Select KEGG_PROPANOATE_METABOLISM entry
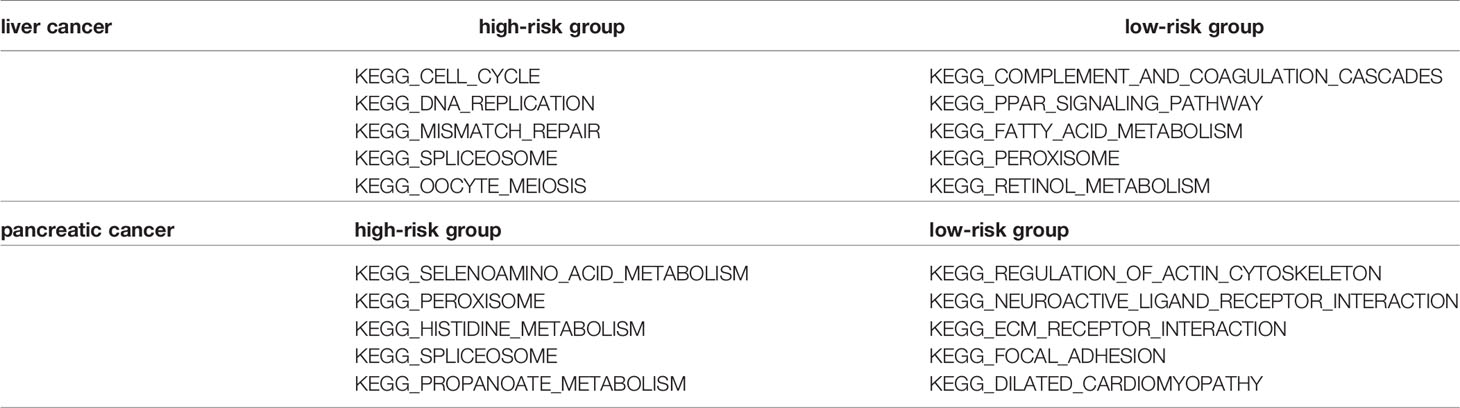This screenshot has height=408, width=1460. point(521,383)
